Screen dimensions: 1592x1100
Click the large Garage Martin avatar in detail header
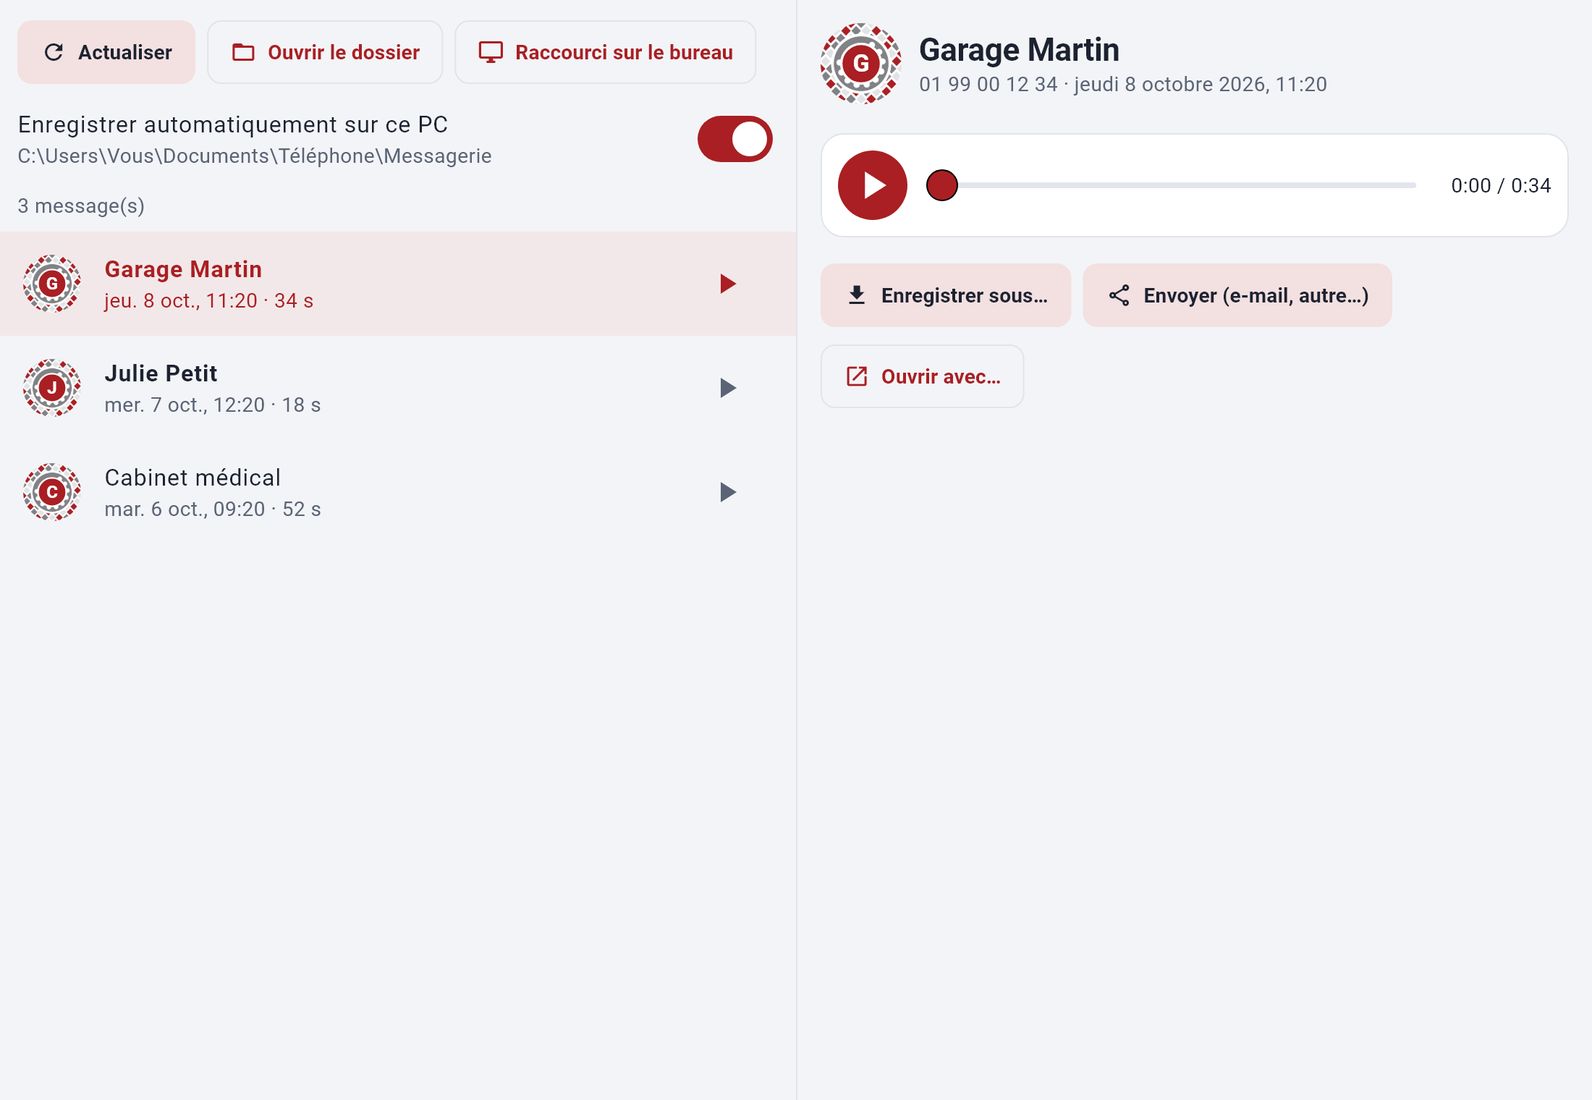coord(861,64)
